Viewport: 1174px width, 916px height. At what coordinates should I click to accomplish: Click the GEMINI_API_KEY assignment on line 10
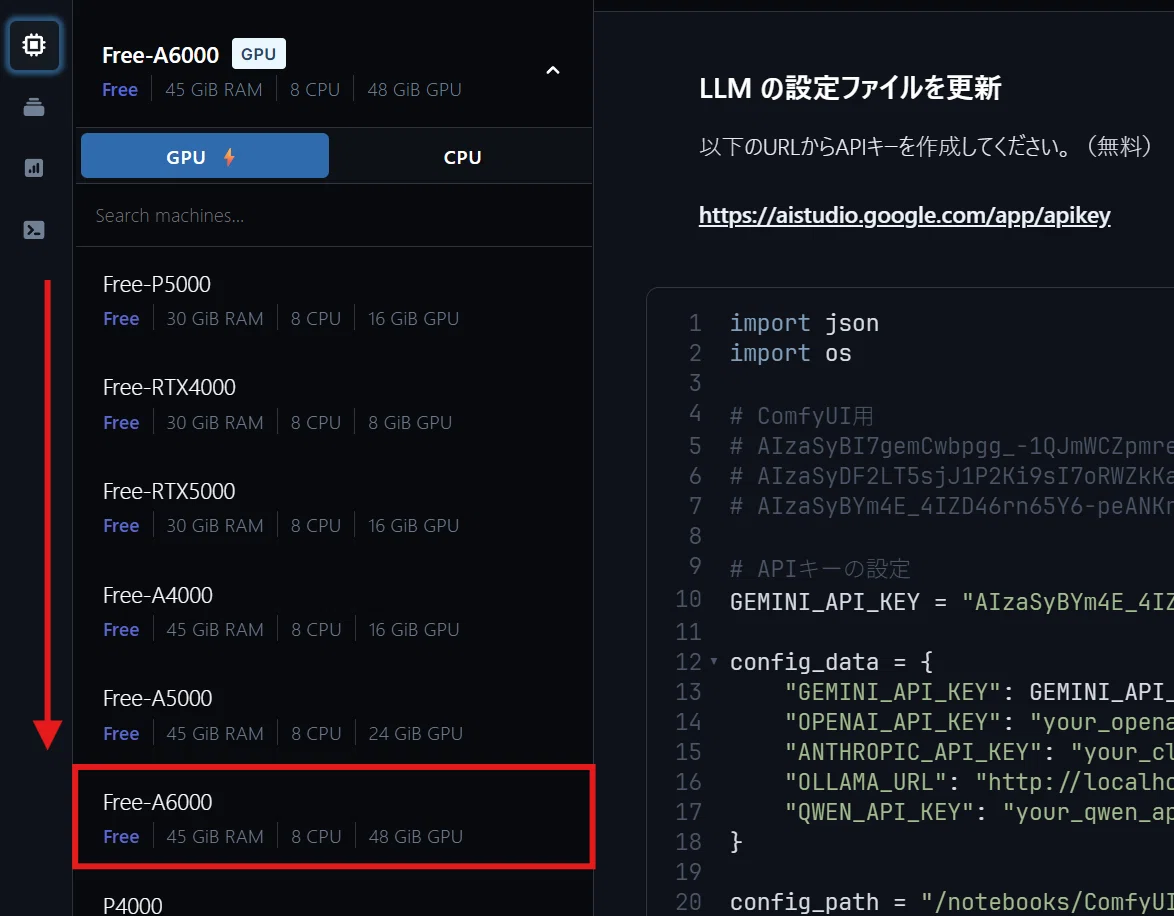(x=952, y=601)
